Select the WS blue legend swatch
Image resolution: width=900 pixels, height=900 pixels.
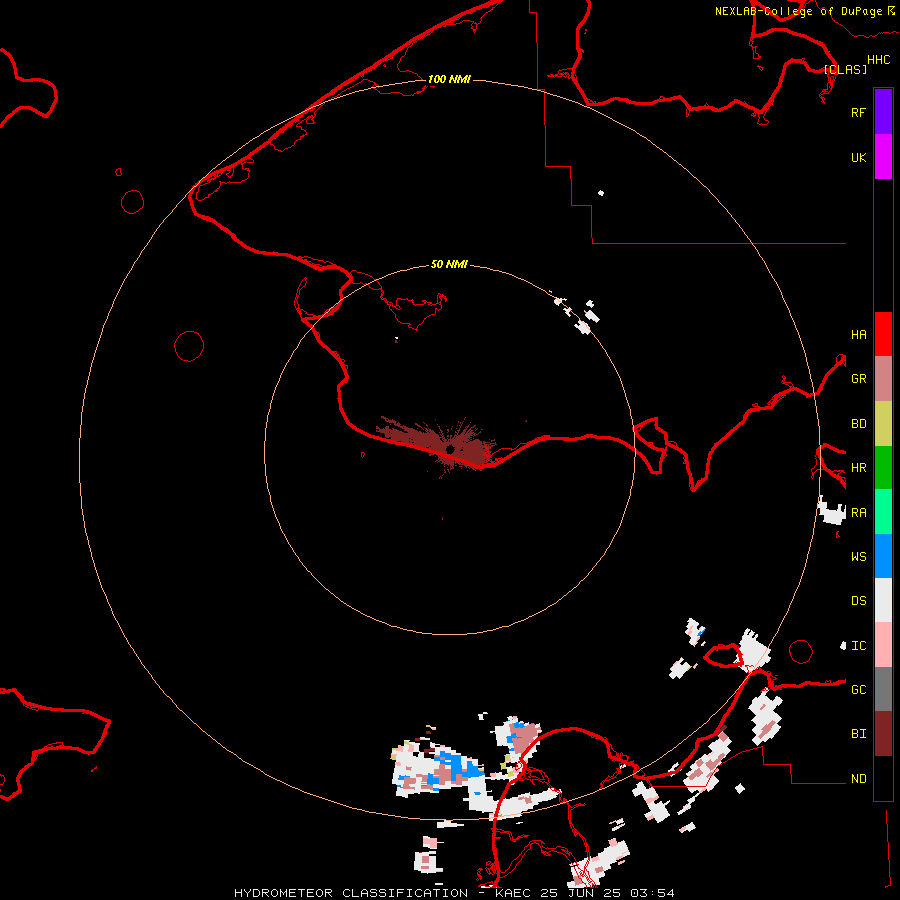pos(883,556)
